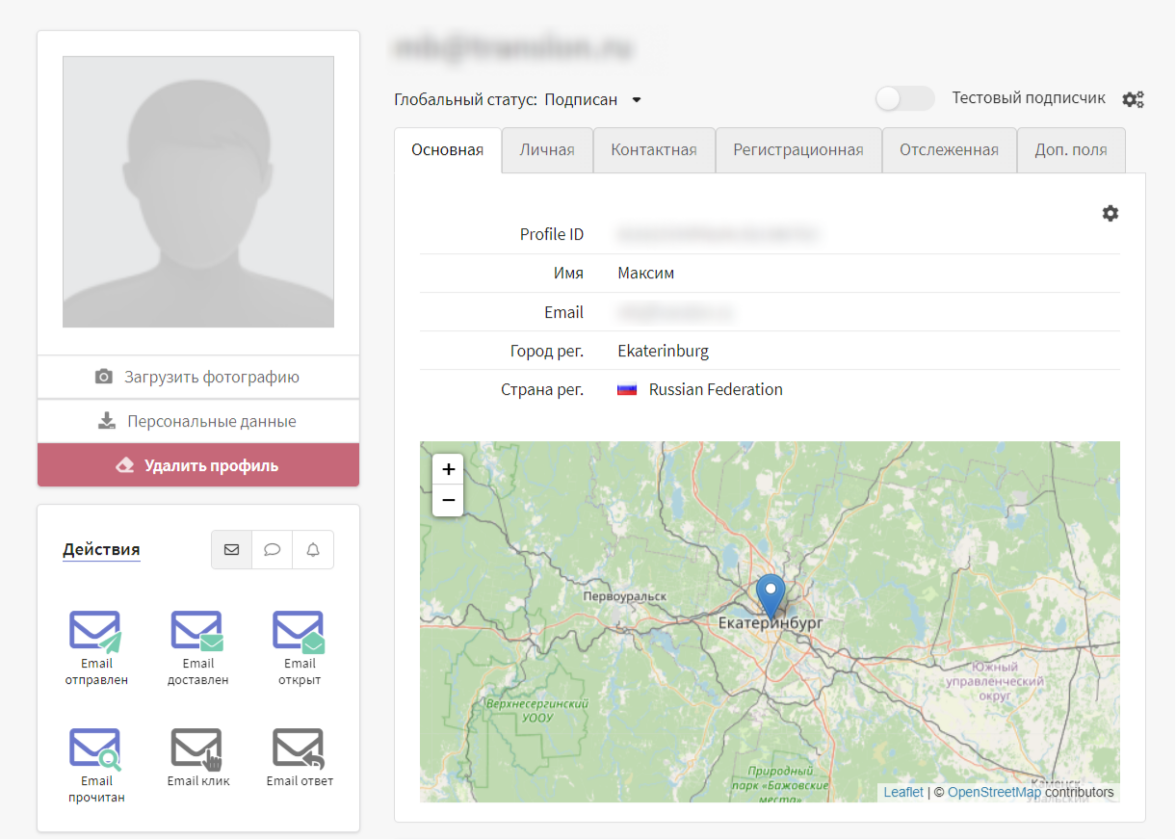Click the Удалить профиль button

pos(198,465)
